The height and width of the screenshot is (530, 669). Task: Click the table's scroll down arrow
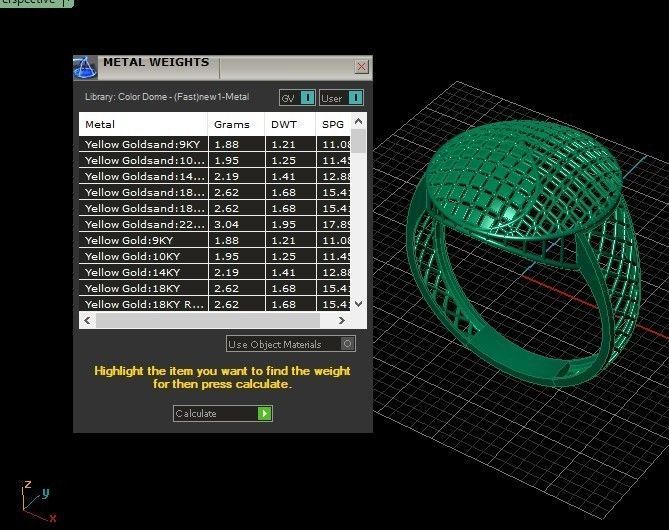click(x=358, y=304)
